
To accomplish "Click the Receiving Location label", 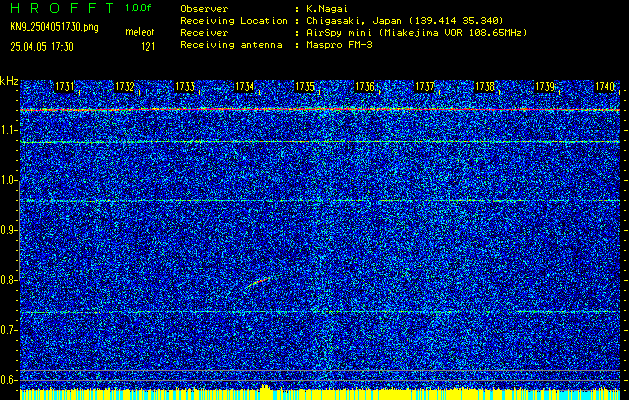I will pyautogui.click(x=234, y=21).
